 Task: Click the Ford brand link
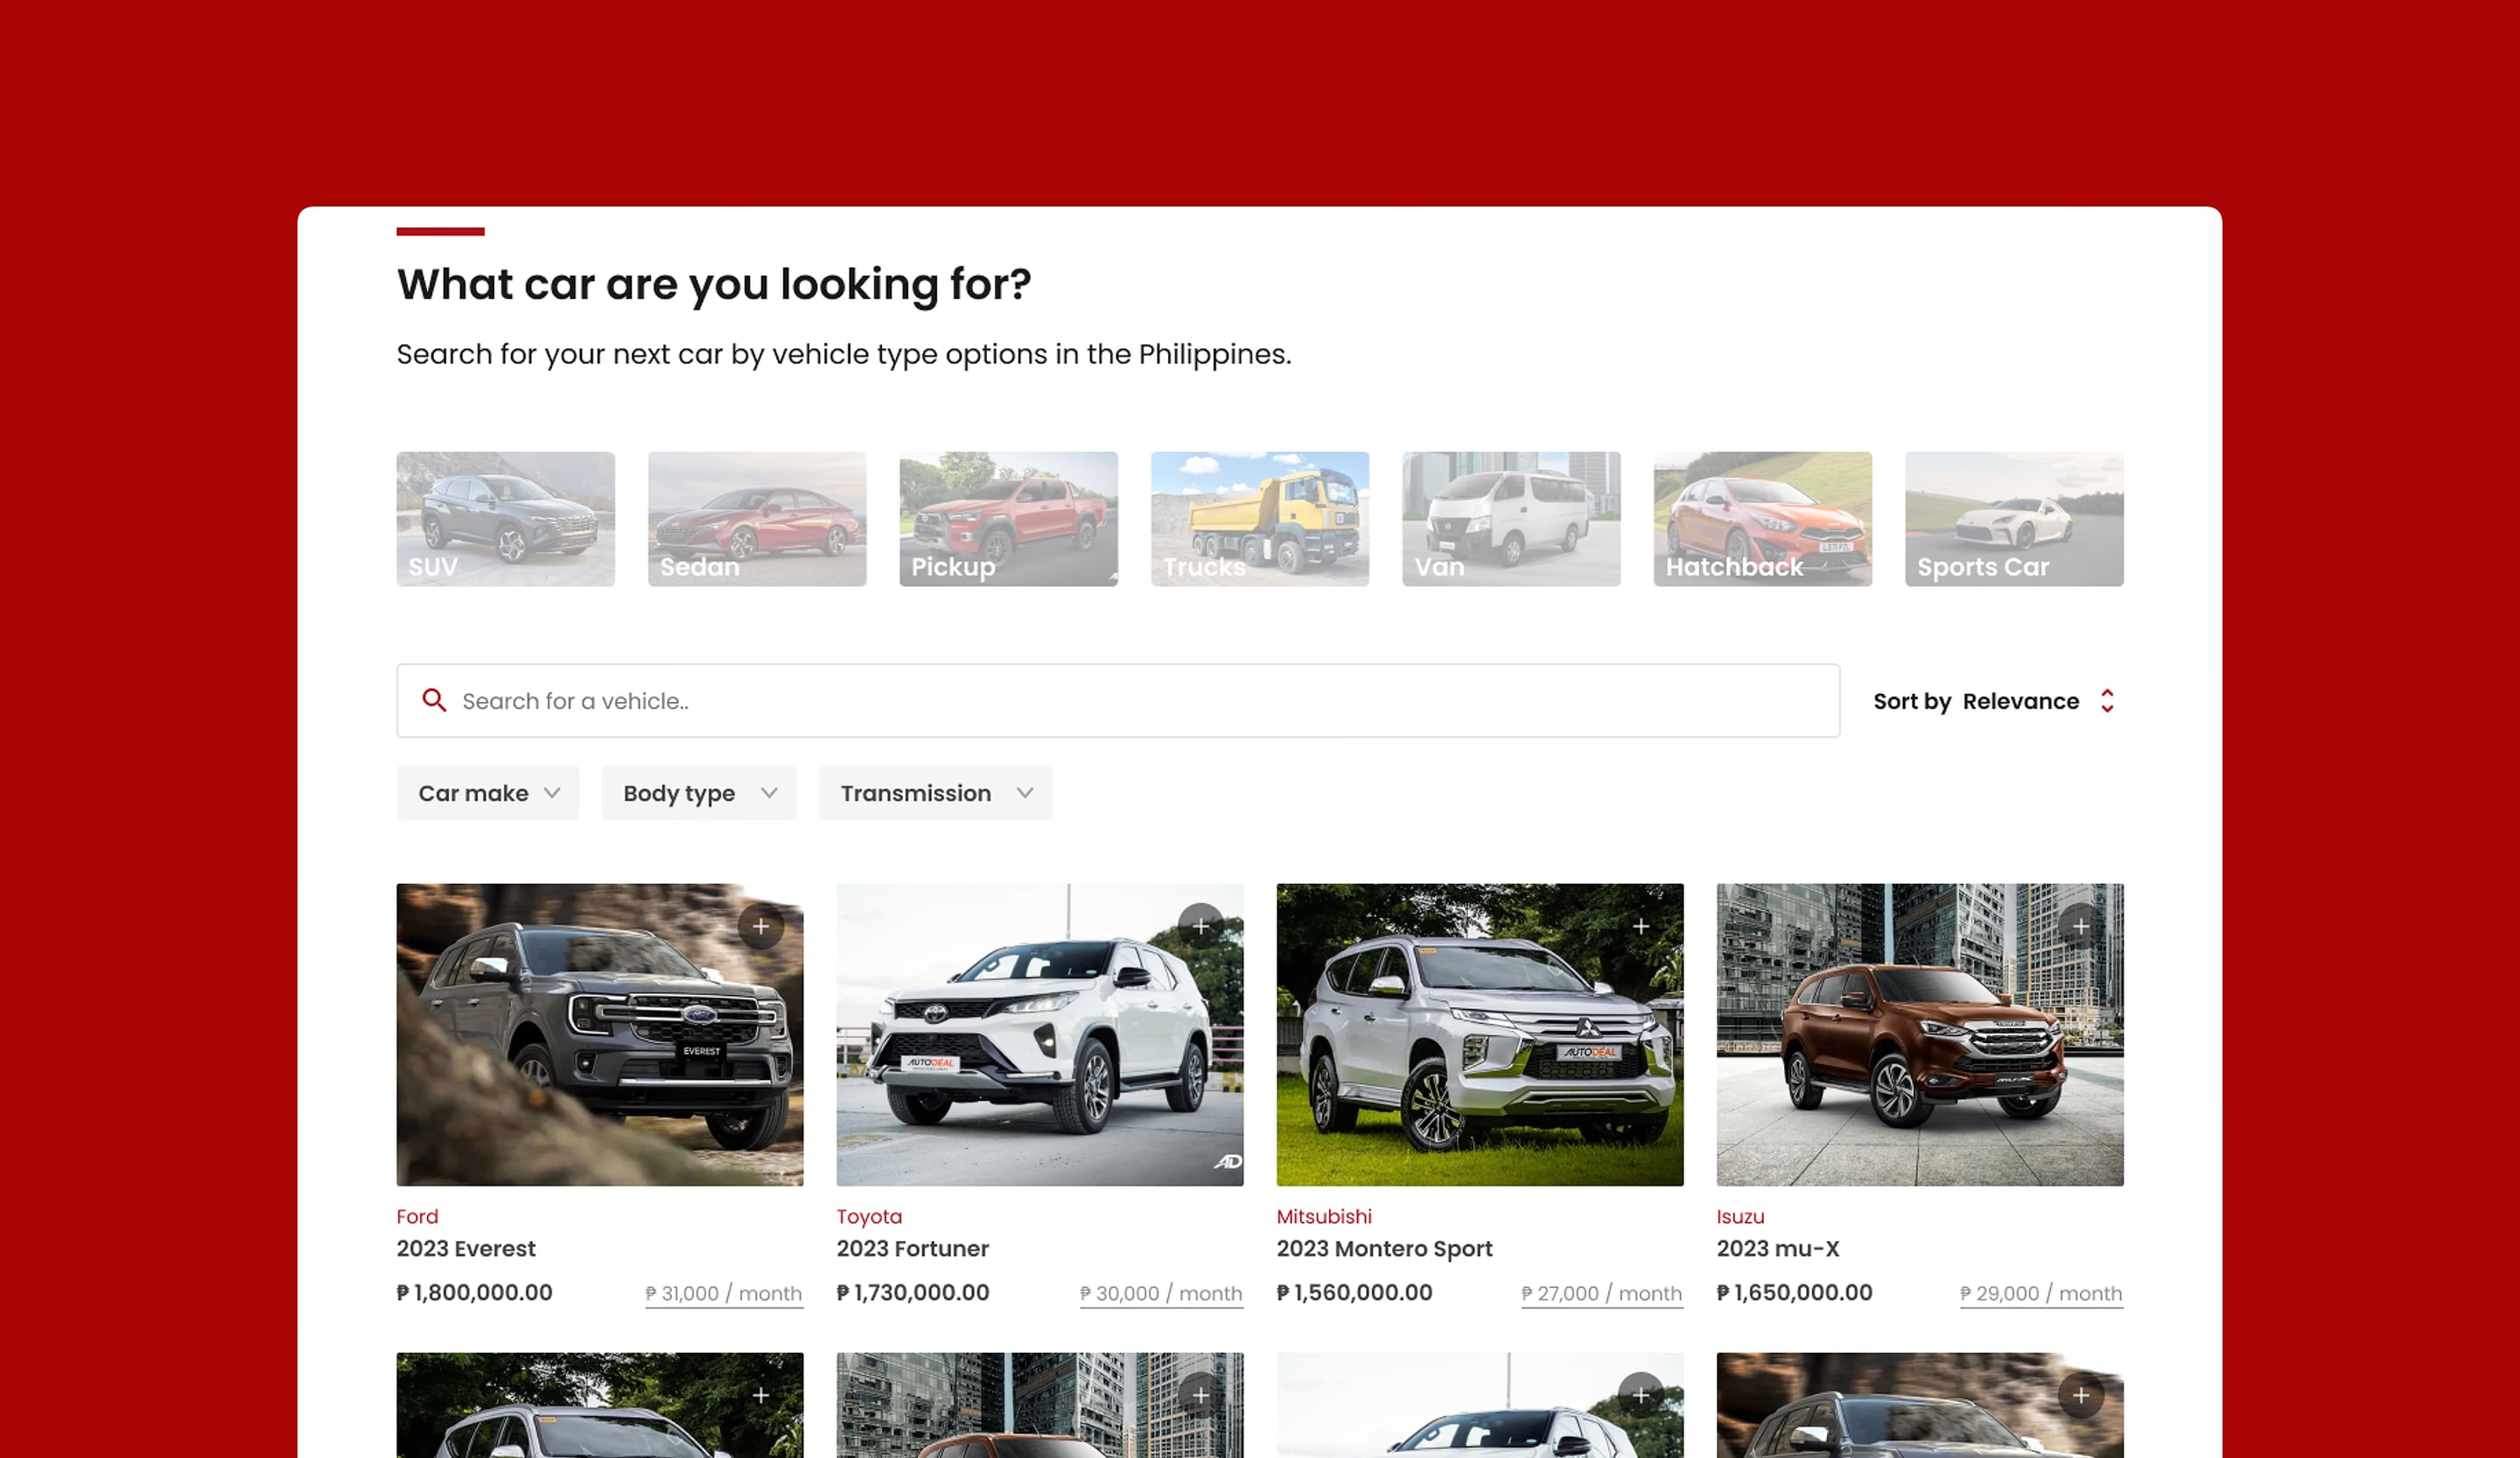point(417,1216)
